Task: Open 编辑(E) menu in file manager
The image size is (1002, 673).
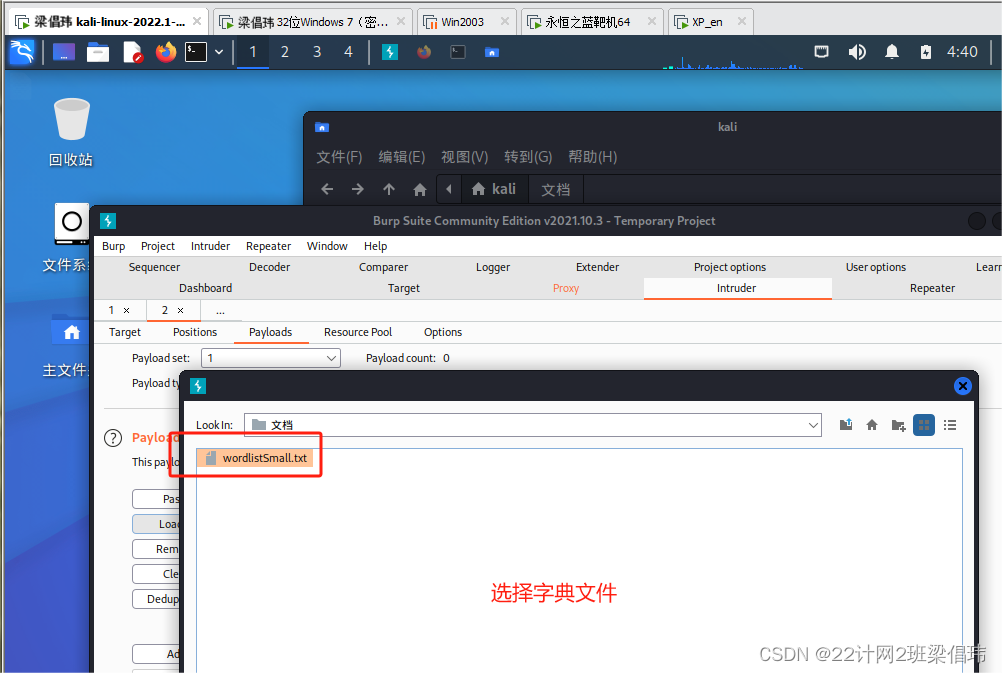Action: click(x=401, y=157)
